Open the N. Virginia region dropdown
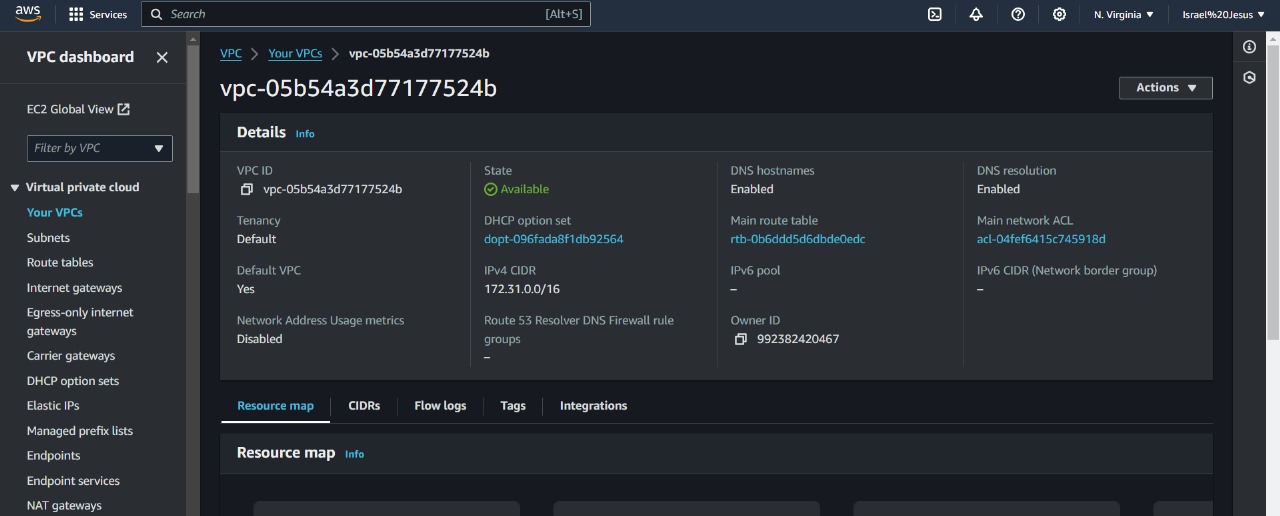Viewport: 1280px width, 516px height. 1124,14
